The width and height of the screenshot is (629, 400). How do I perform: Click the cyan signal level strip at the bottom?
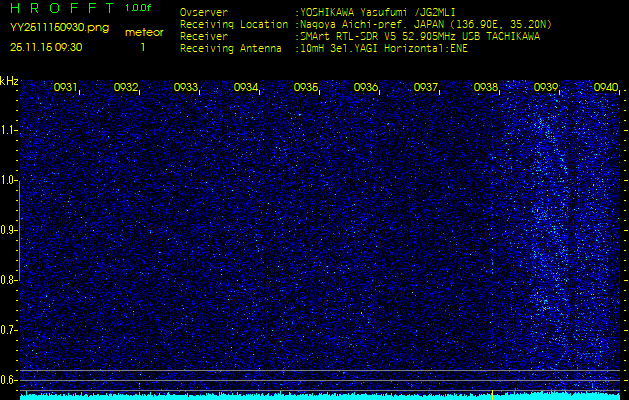pyautogui.click(x=320, y=396)
